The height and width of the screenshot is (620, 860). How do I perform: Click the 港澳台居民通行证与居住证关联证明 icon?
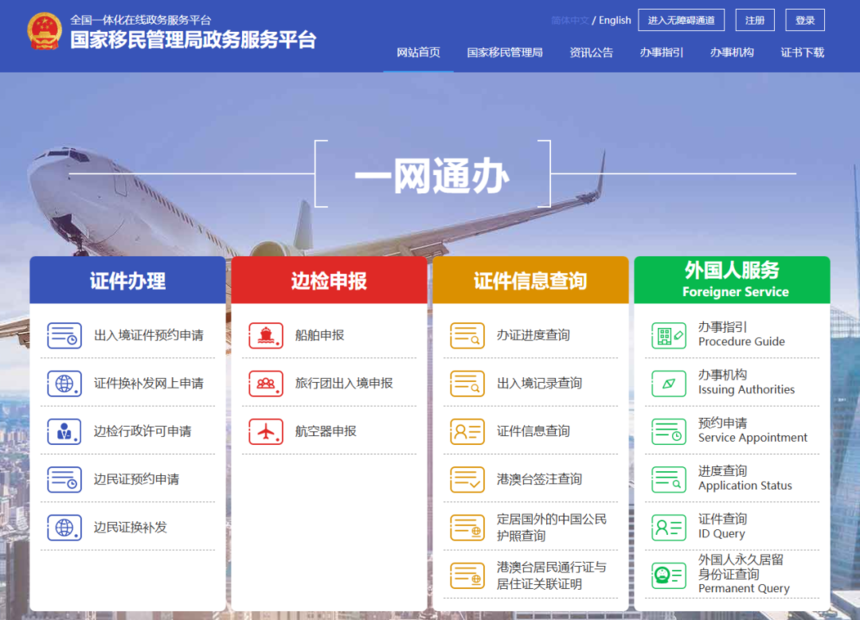(x=467, y=576)
